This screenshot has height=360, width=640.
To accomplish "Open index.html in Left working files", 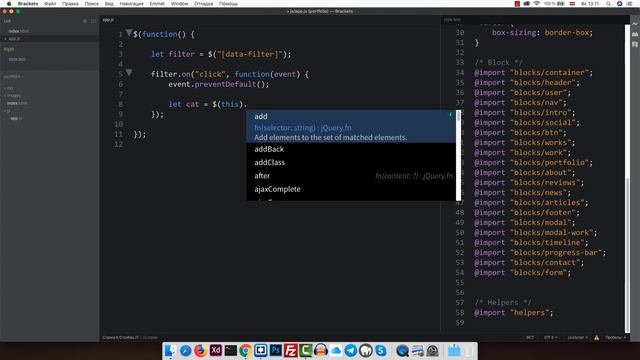I will coord(19,31).
